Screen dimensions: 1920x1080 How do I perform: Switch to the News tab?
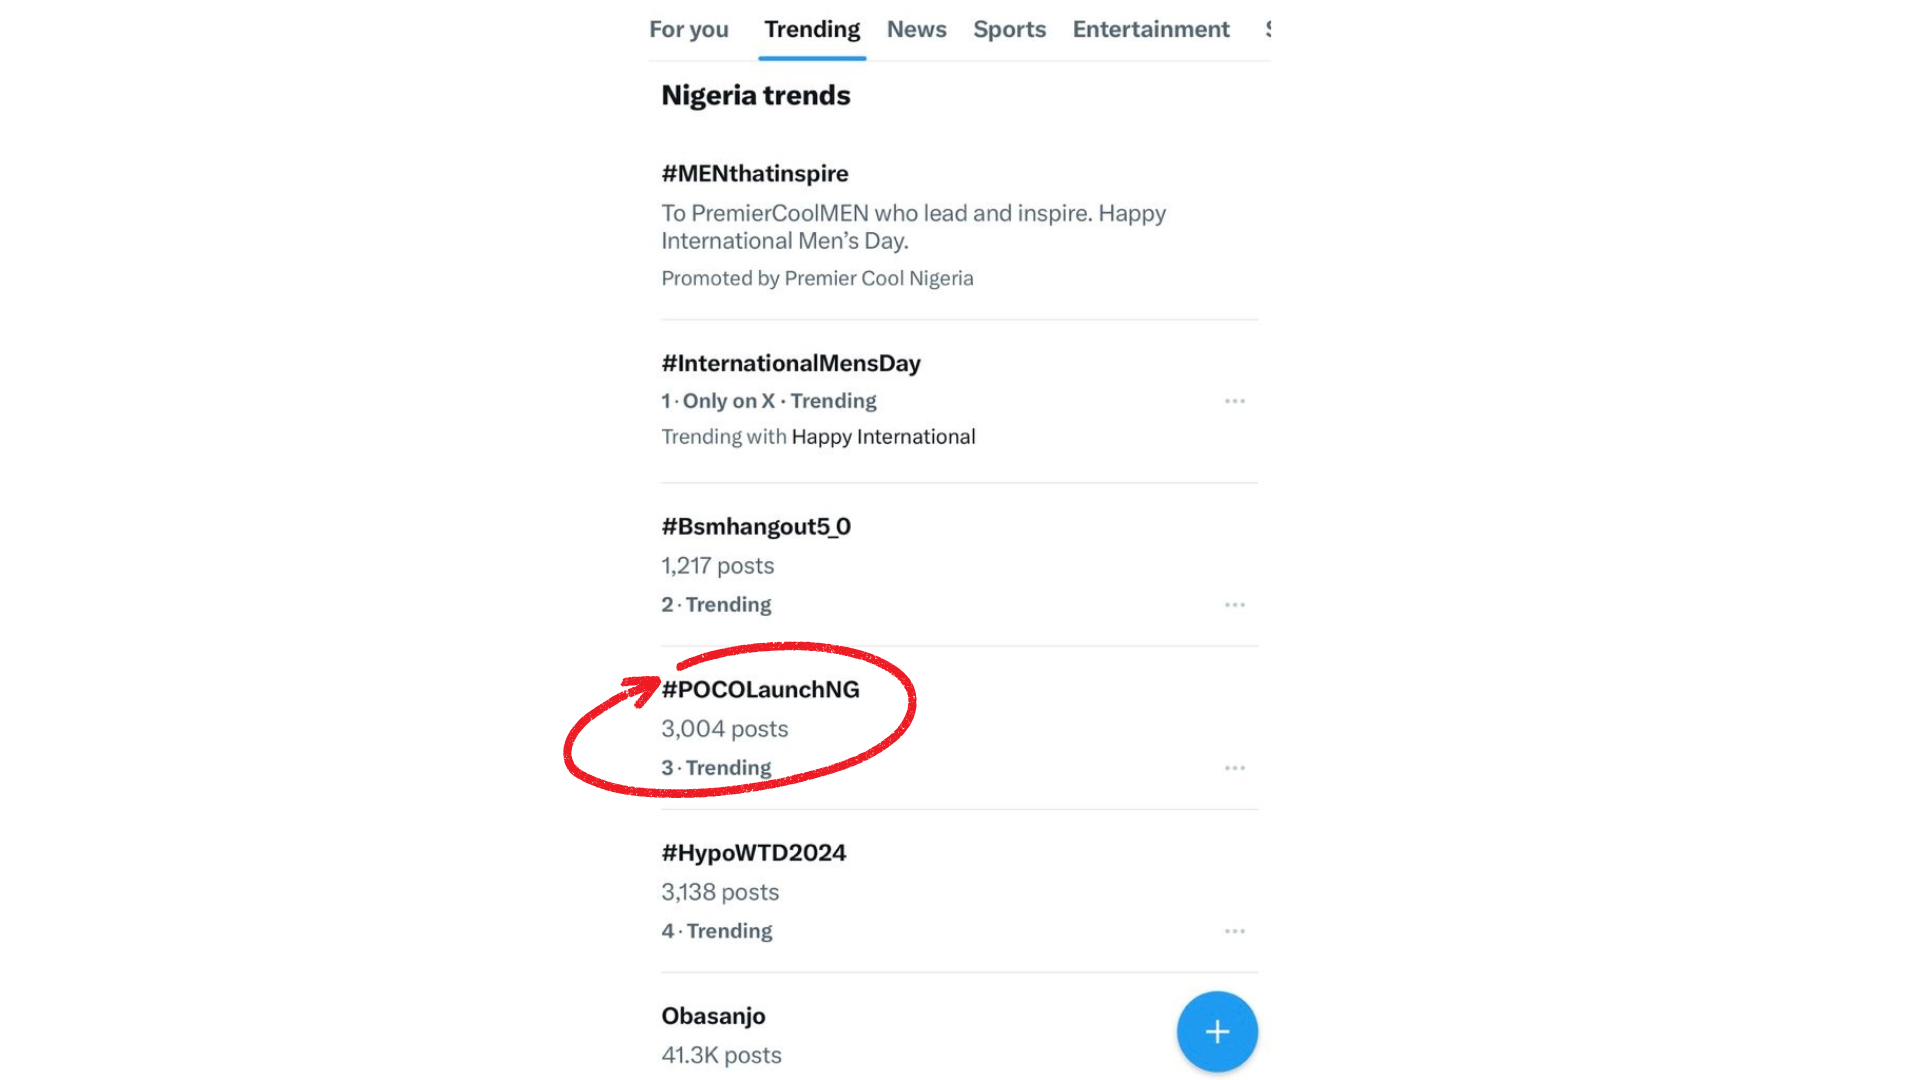(x=916, y=30)
